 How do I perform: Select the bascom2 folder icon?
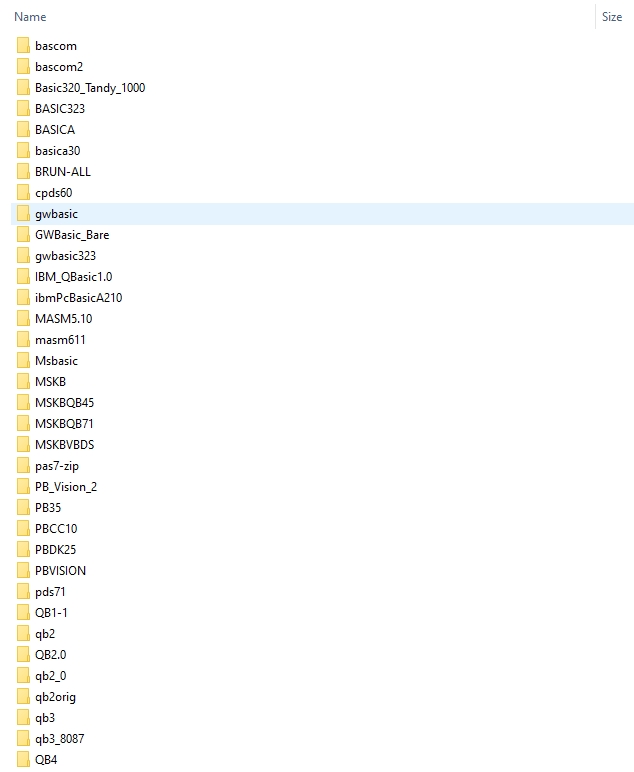click(x=23, y=66)
